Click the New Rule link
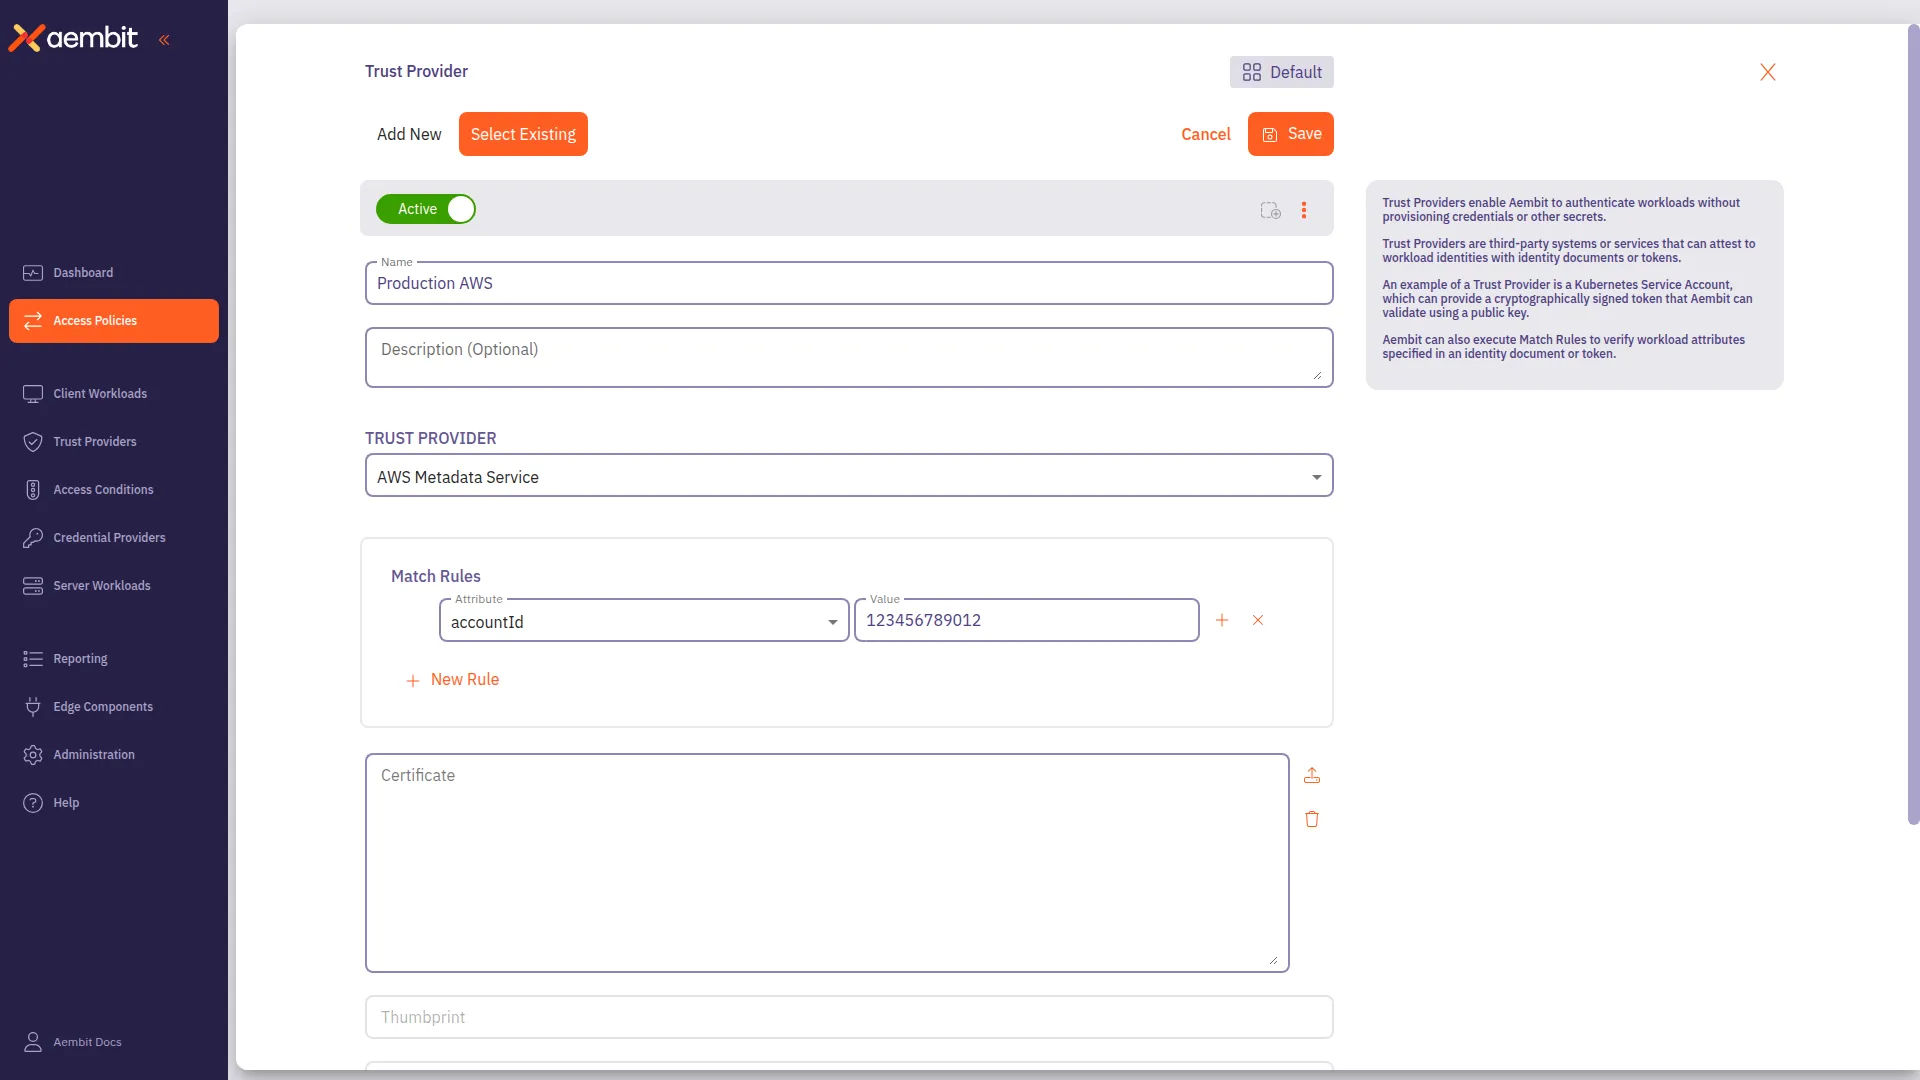 pos(452,680)
